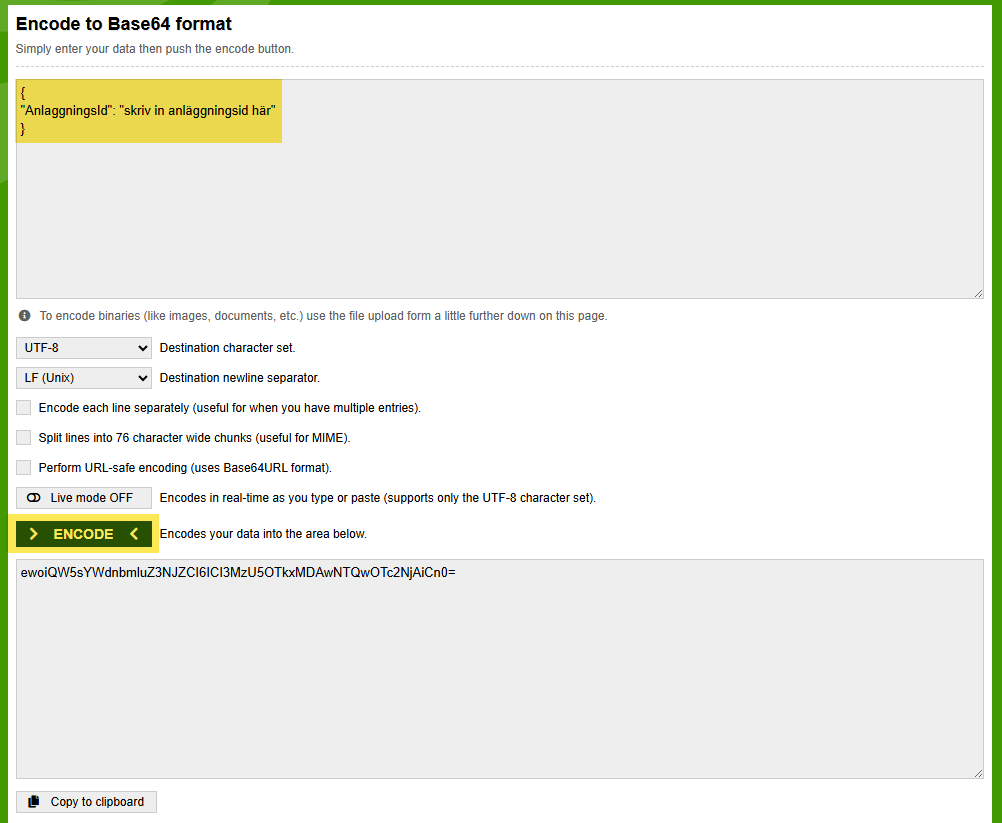Click the 'Copy to clipboard' button text
The height and width of the screenshot is (823, 1002).
click(97, 802)
